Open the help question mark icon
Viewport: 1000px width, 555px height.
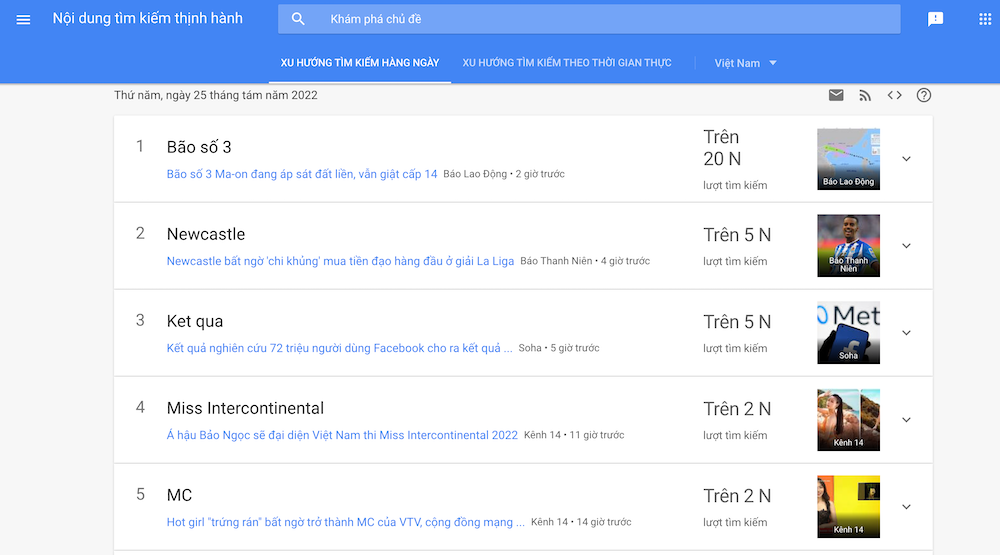(x=923, y=95)
